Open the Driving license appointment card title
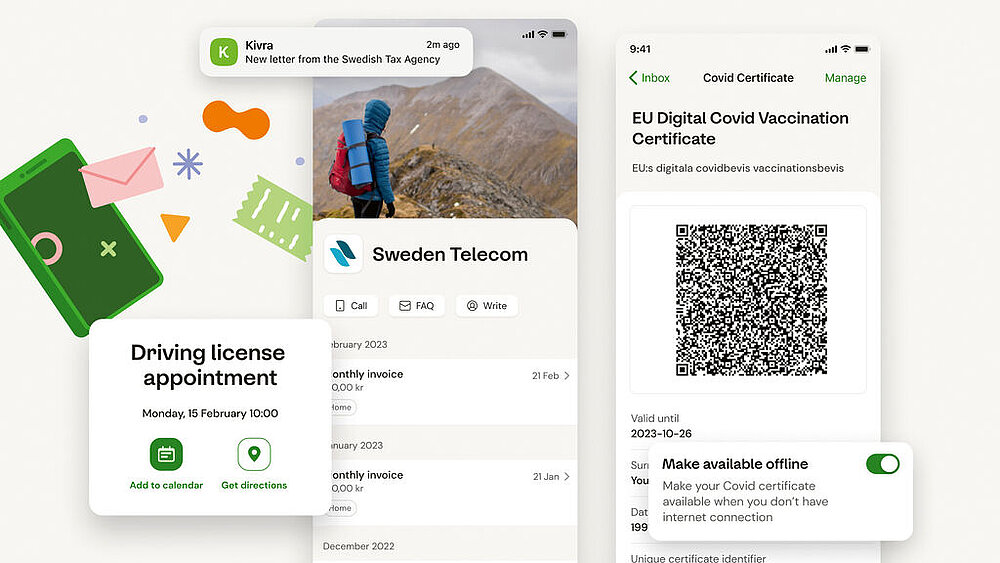Image resolution: width=1000 pixels, height=563 pixels. (208, 365)
